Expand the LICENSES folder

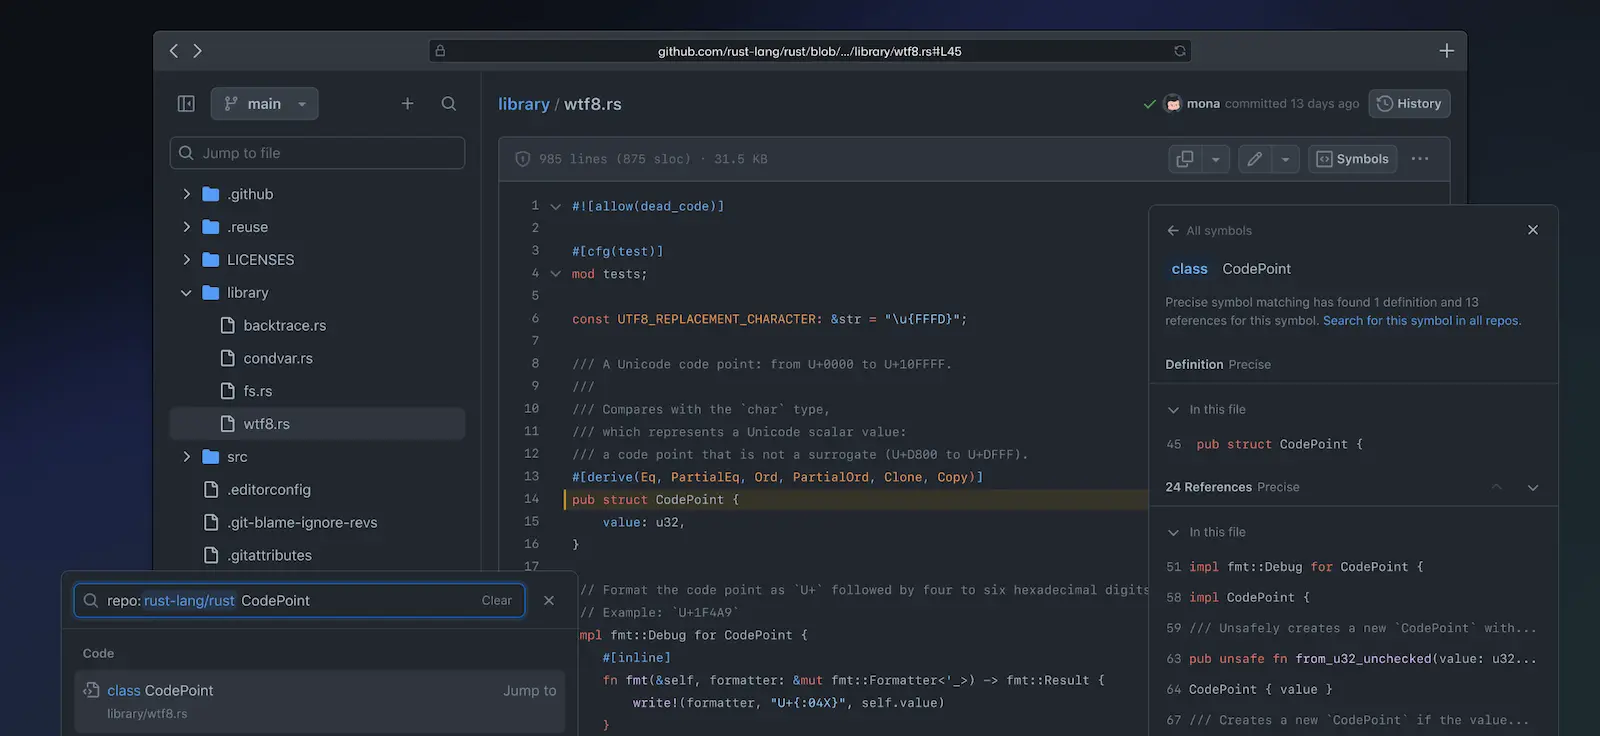click(x=186, y=260)
